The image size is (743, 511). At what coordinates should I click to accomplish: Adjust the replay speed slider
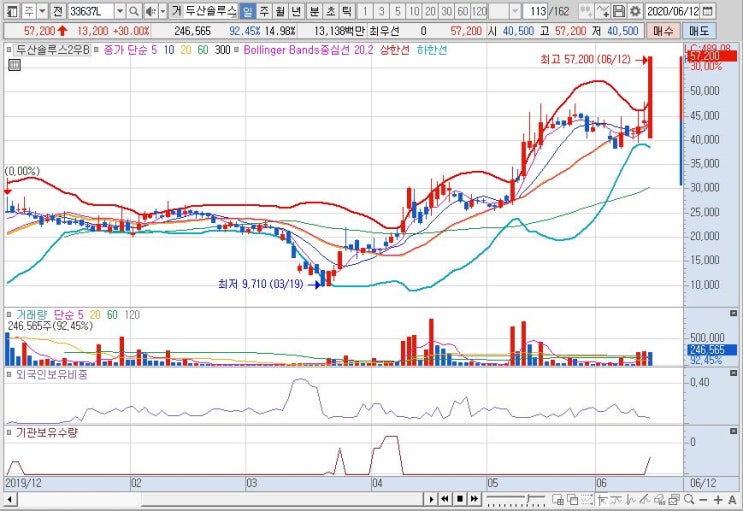(x=516, y=500)
